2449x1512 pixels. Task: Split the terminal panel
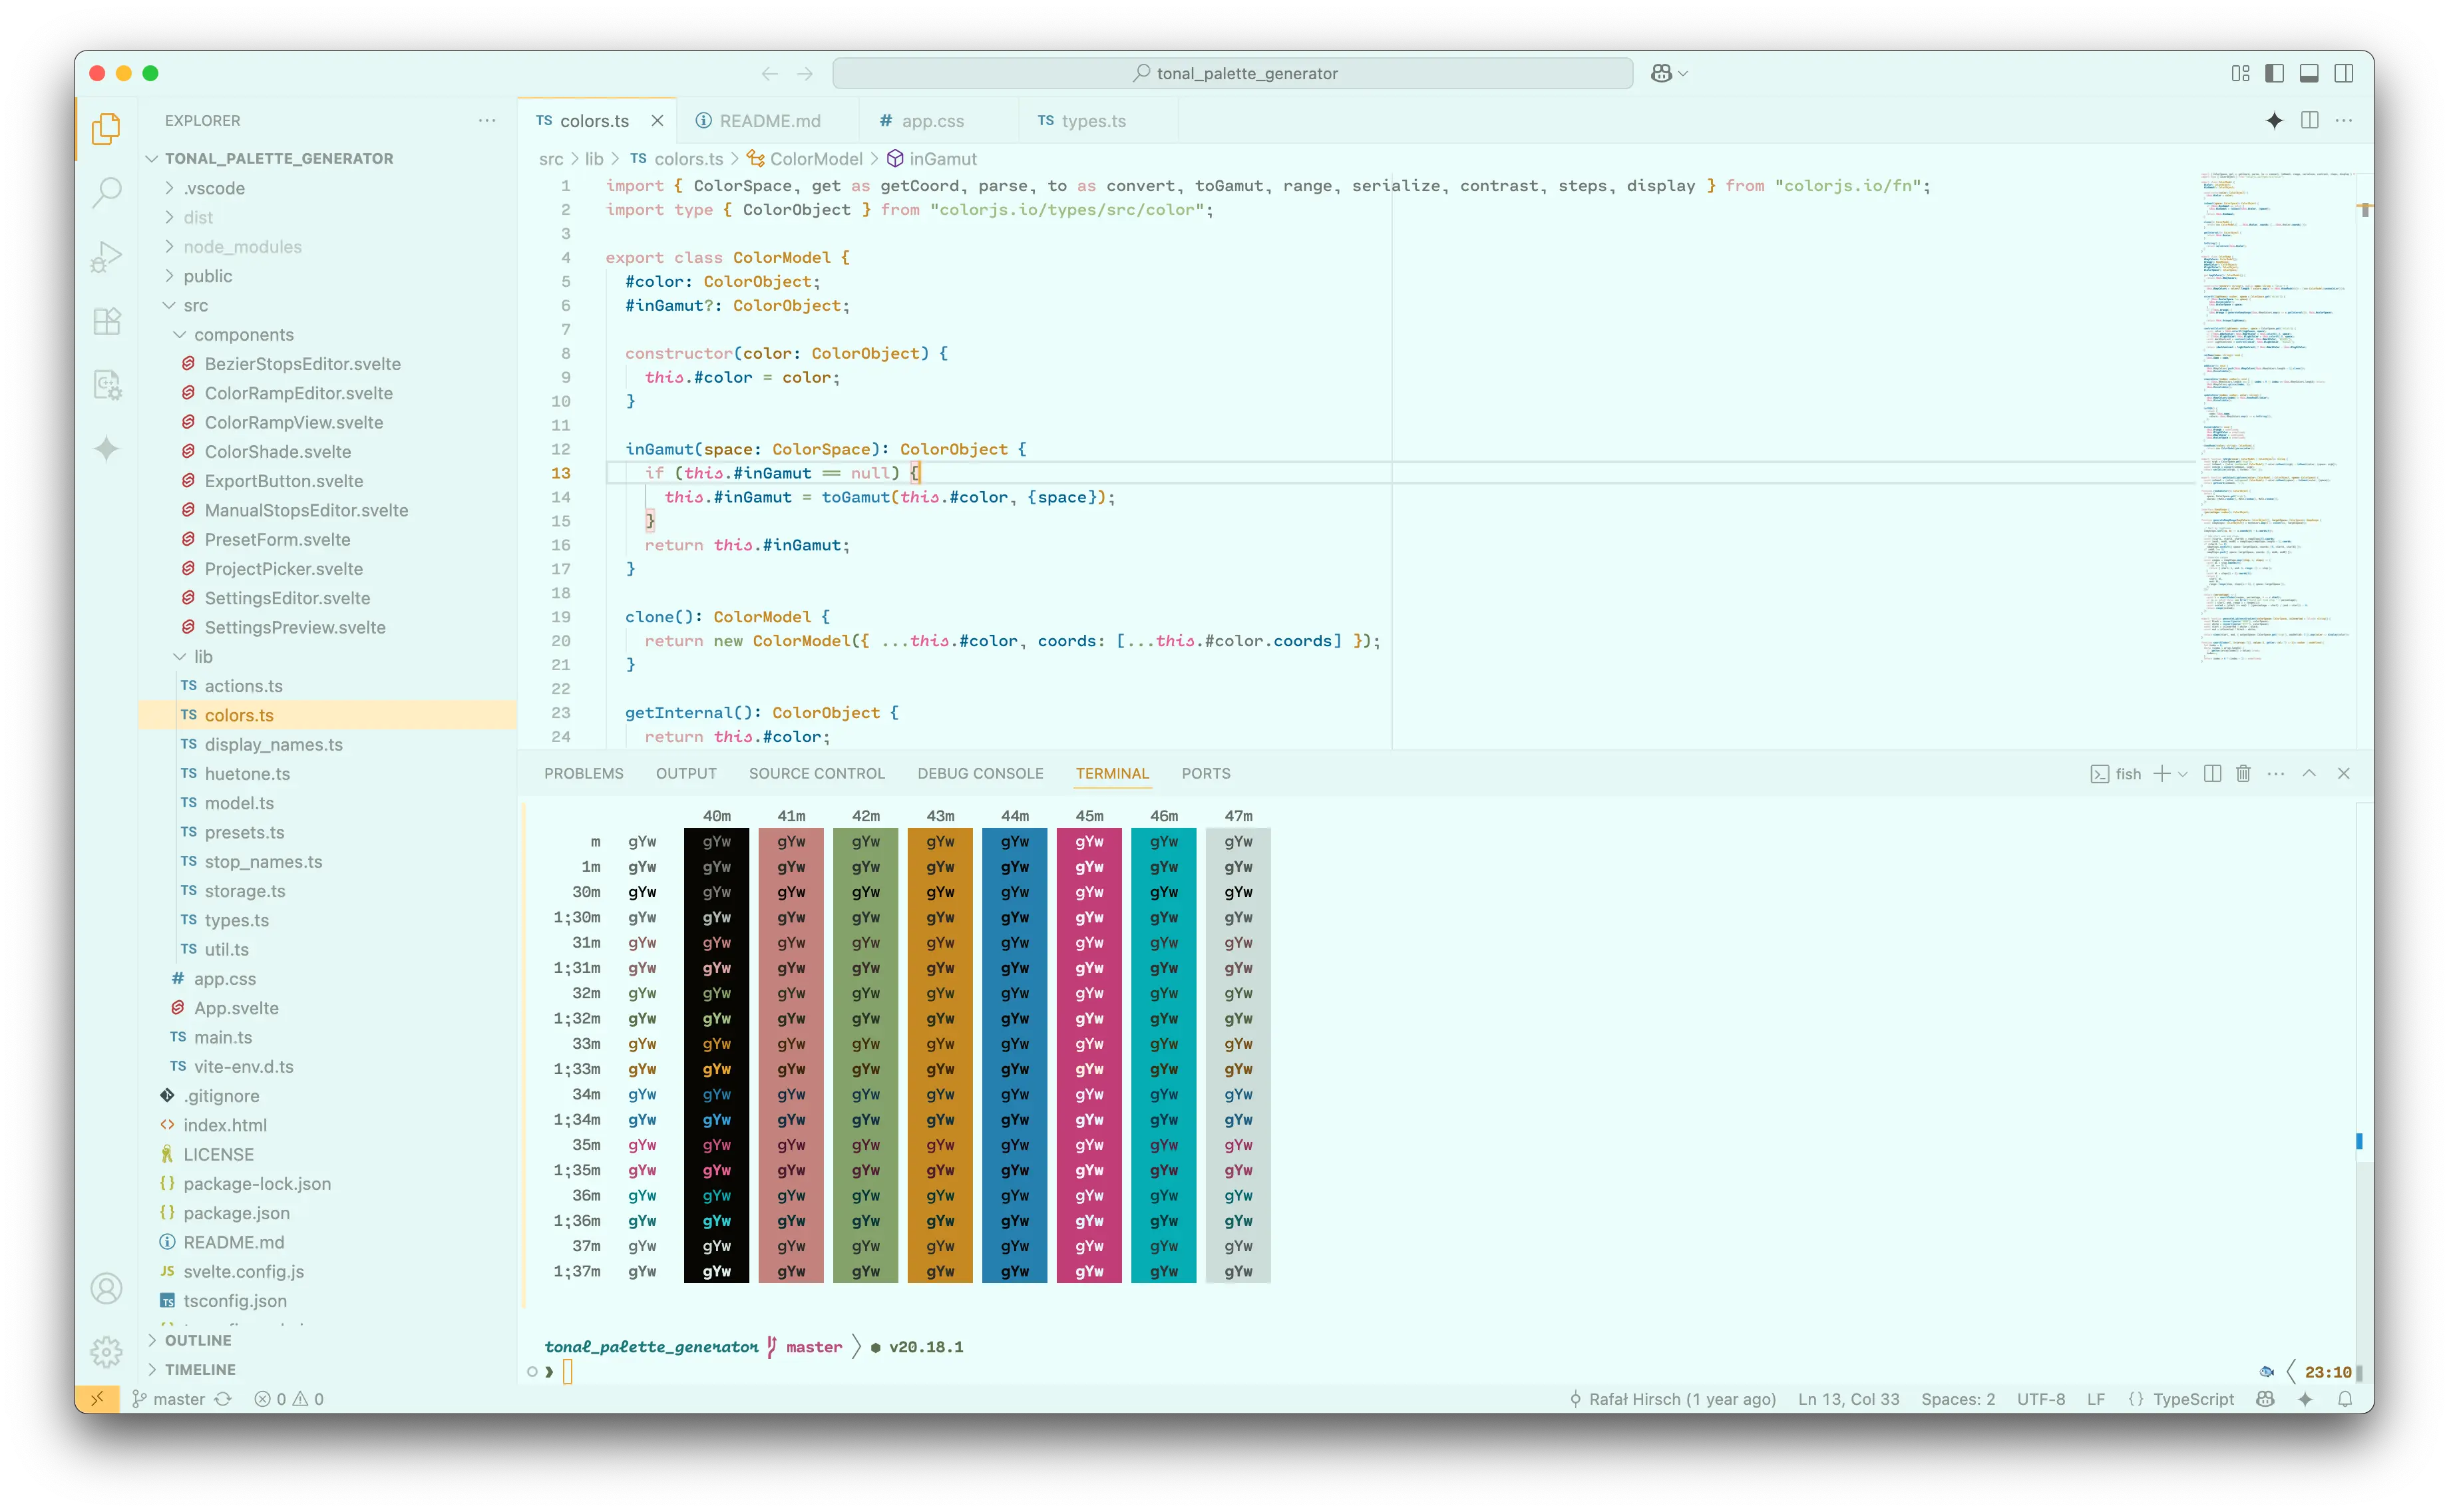pyautogui.click(x=2212, y=773)
